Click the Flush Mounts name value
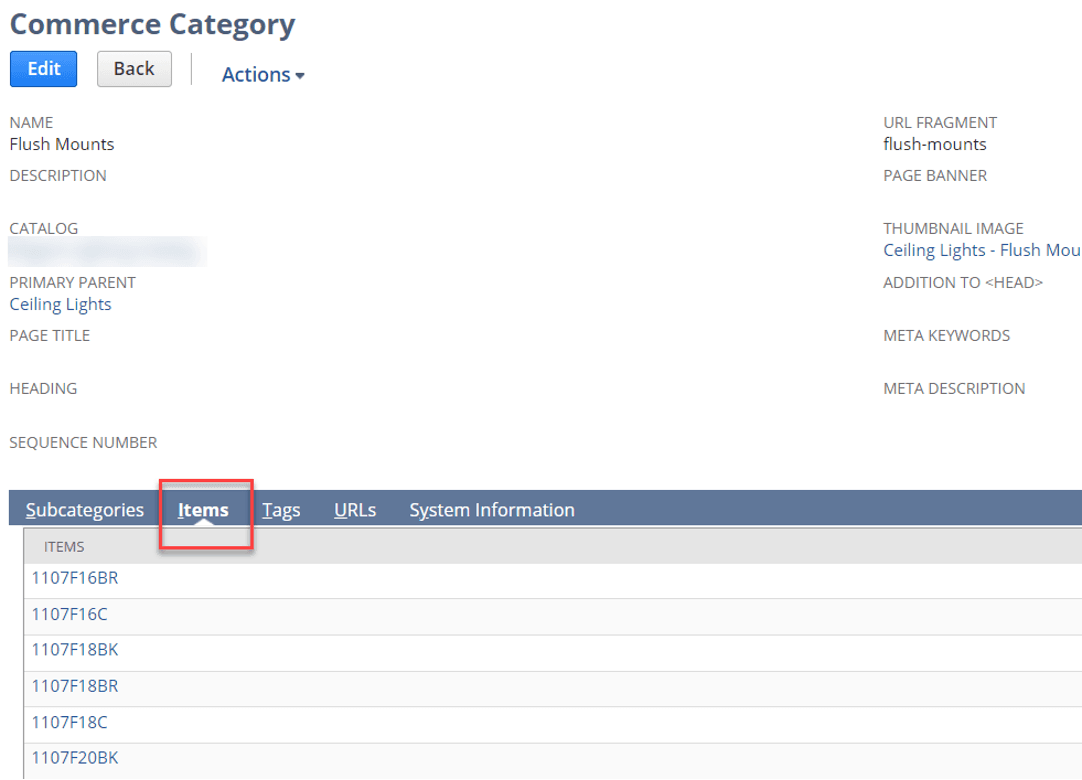Image resolution: width=1082 pixels, height=780 pixels. [x=62, y=144]
